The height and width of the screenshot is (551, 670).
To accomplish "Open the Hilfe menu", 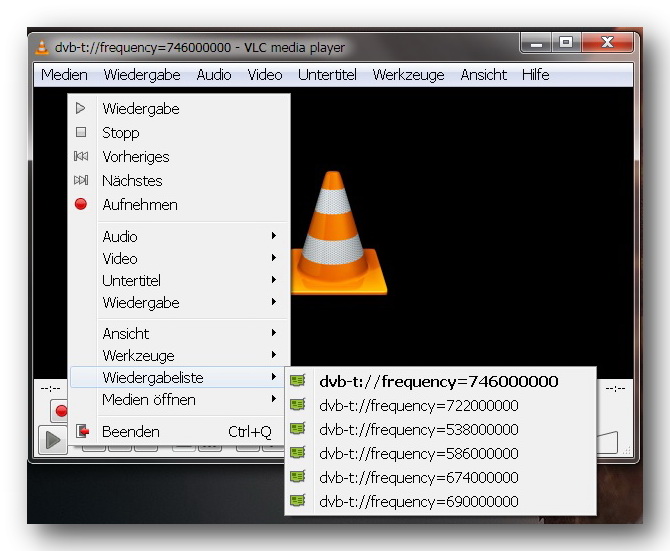I will (535, 75).
